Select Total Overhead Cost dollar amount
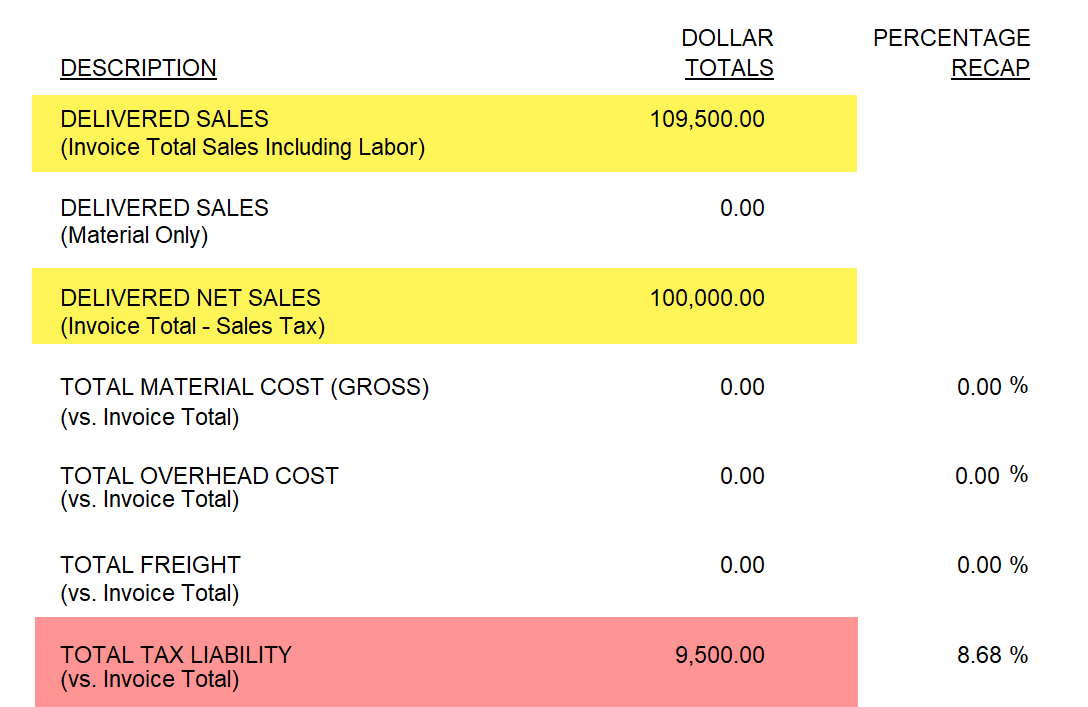Viewport: 1088px width, 707px height. click(x=742, y=476)
